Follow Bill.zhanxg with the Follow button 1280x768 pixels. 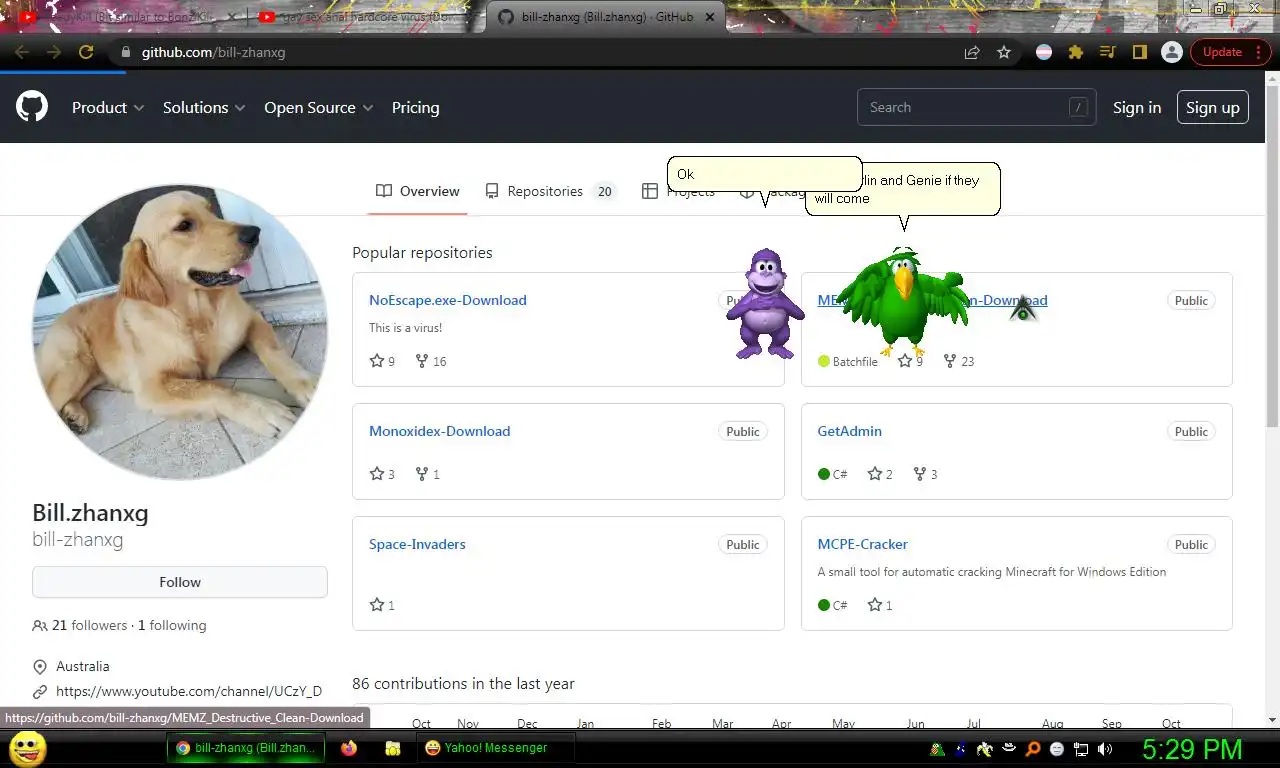(x=180, y=582)
